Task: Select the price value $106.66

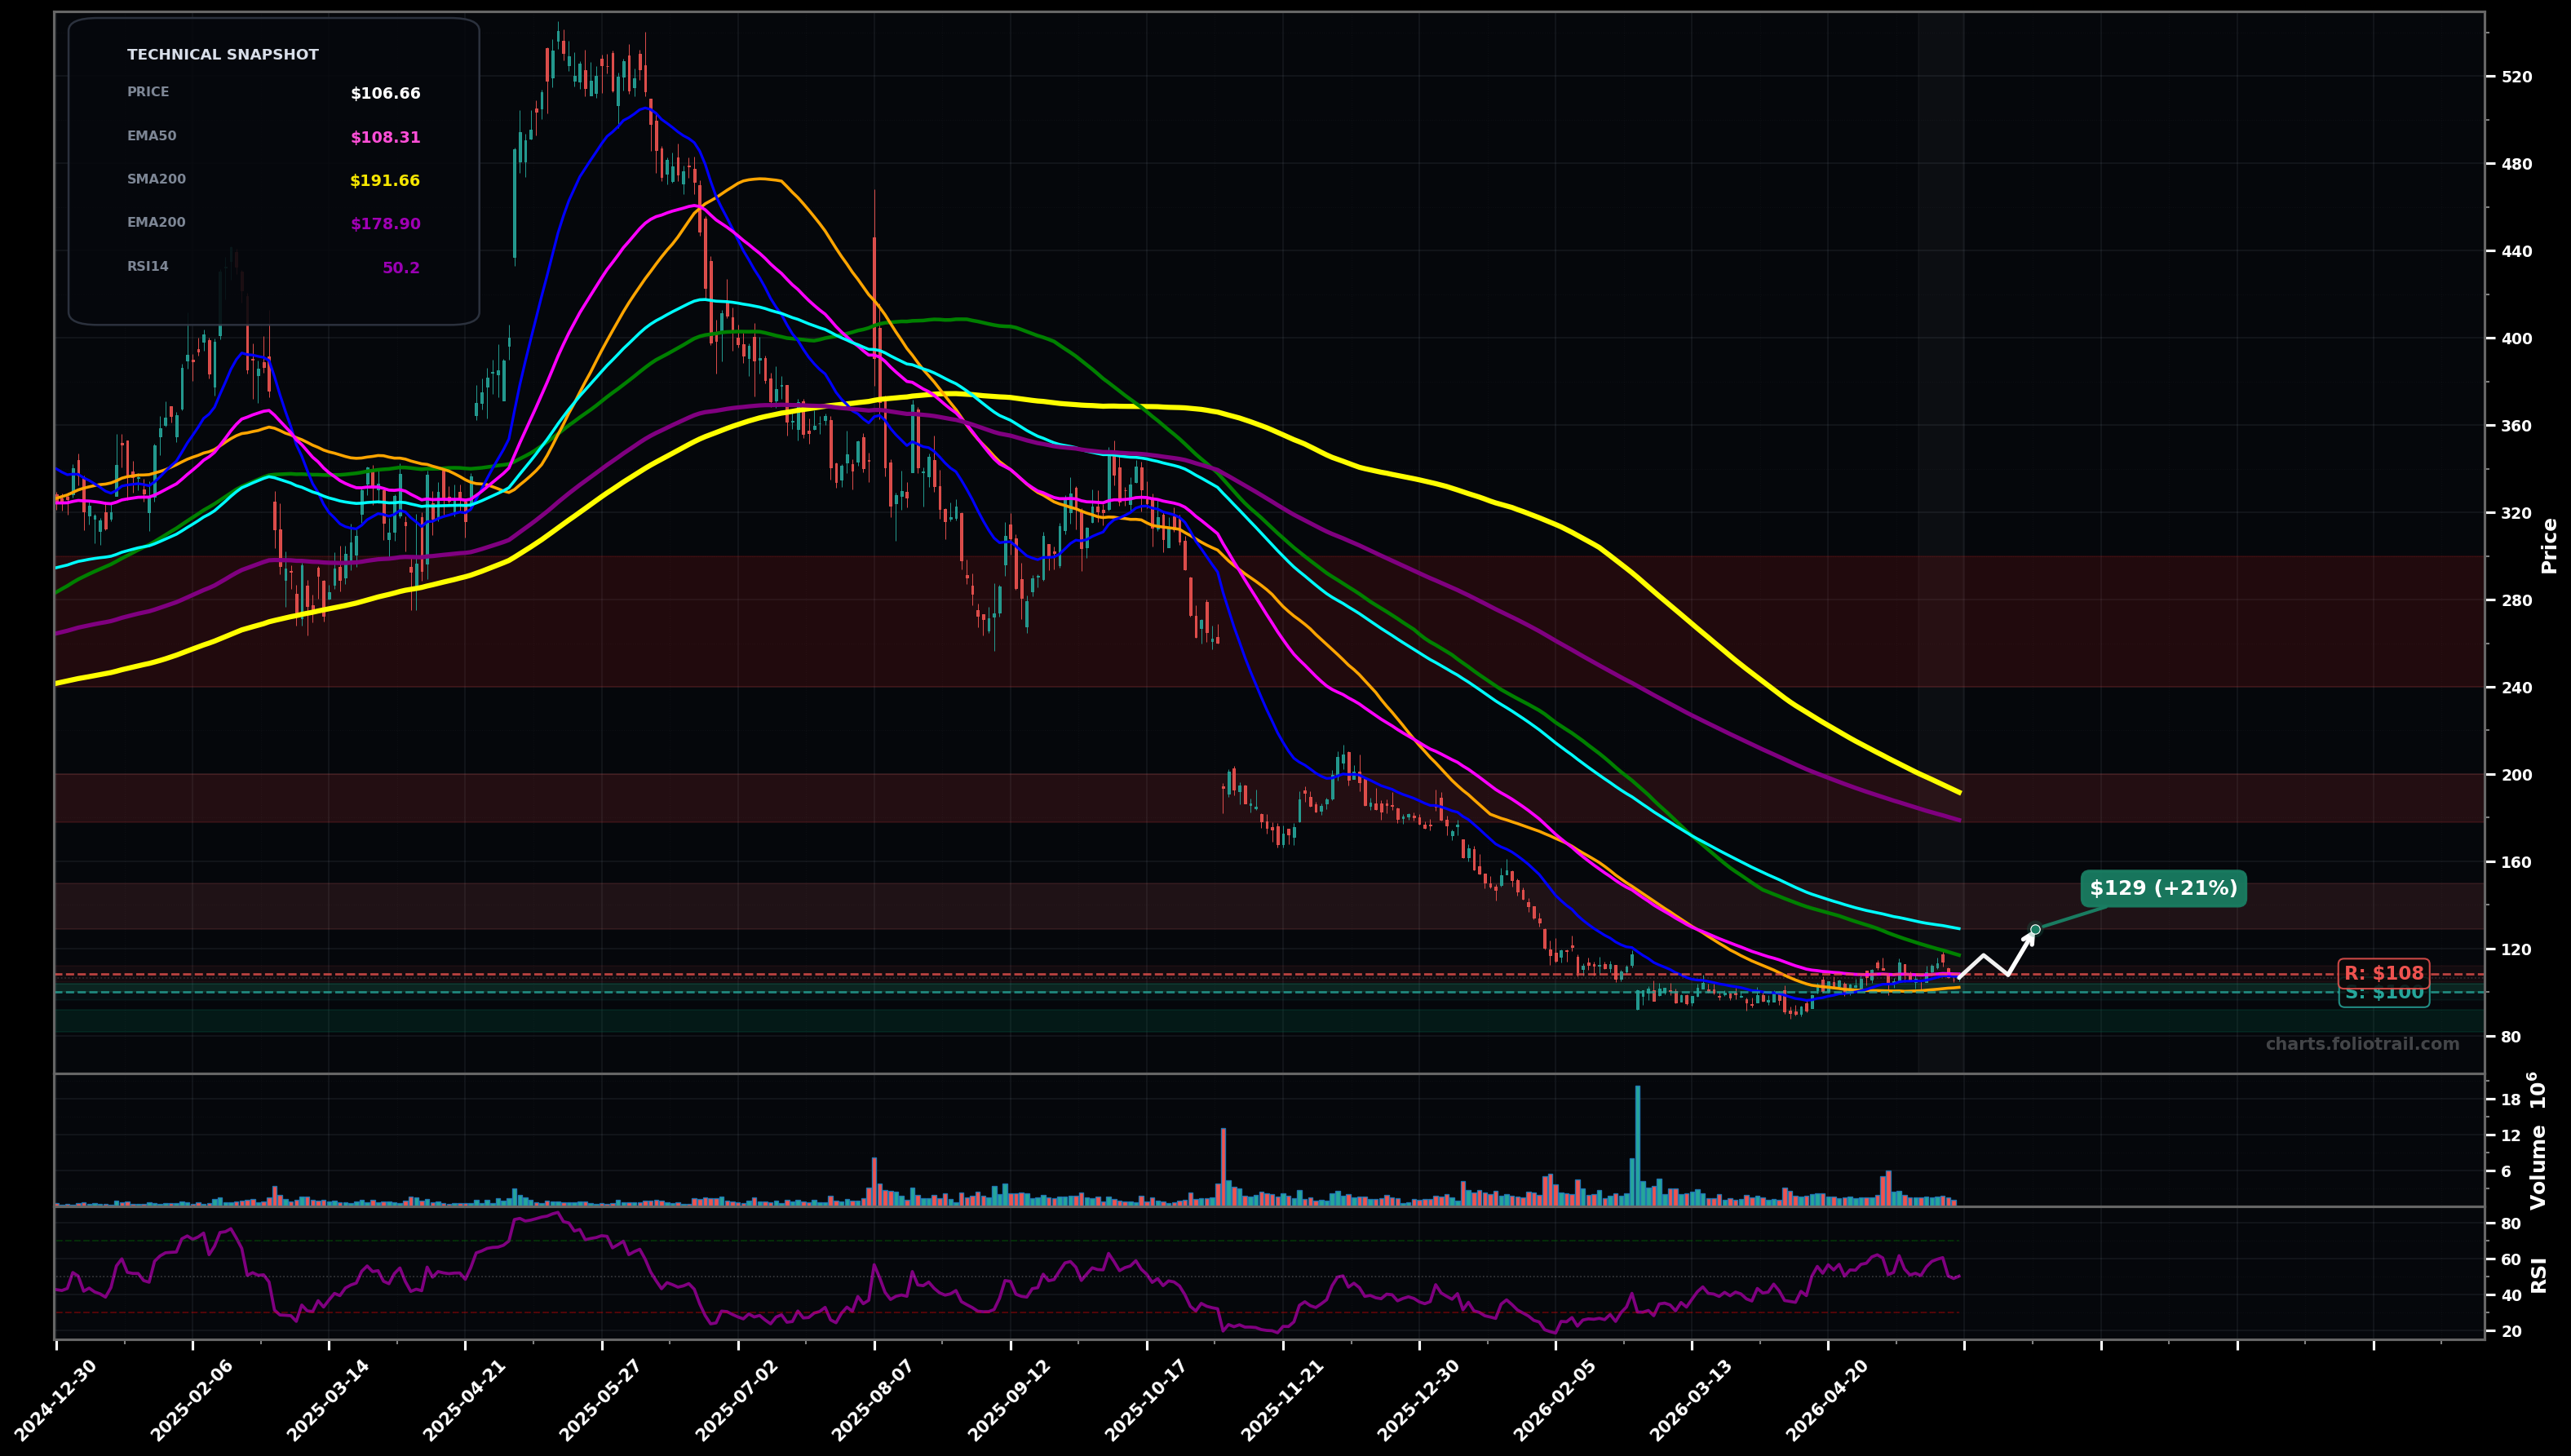Action: tap(385, 94)
